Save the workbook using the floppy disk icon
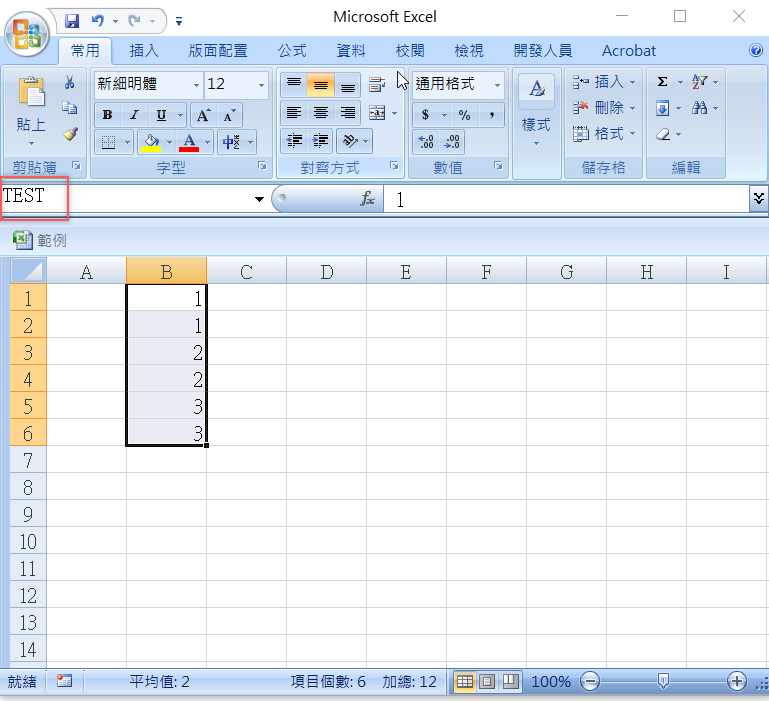769x701 pixels. tap(72, 19)
